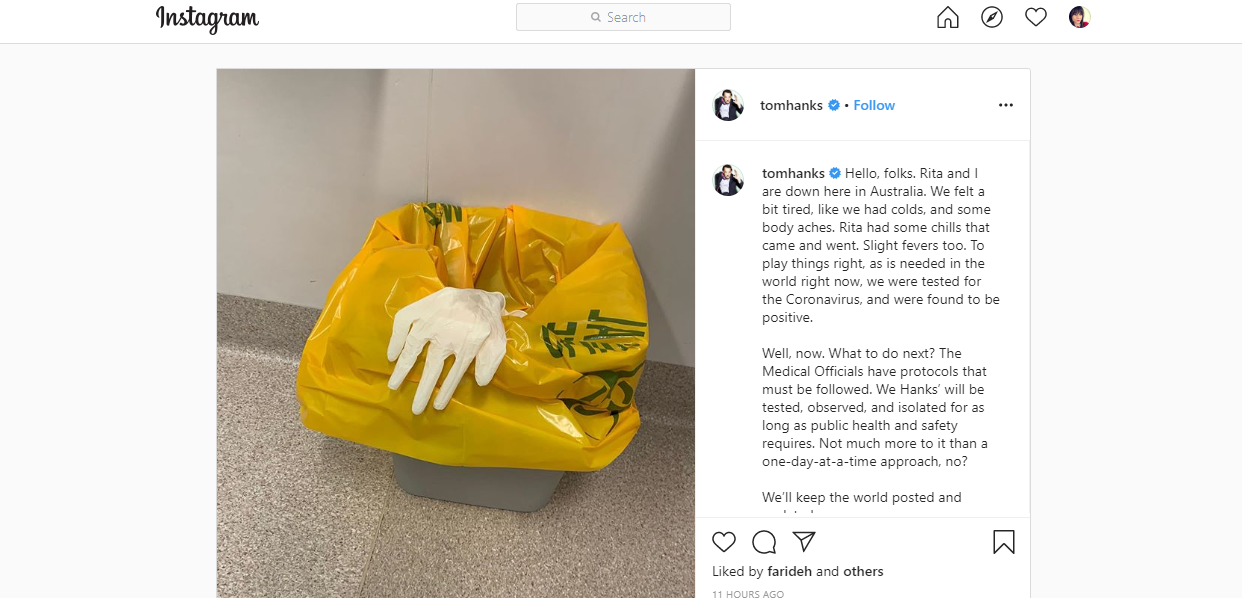Open the tomhanks avatar beside the caption

click(728, 181)
